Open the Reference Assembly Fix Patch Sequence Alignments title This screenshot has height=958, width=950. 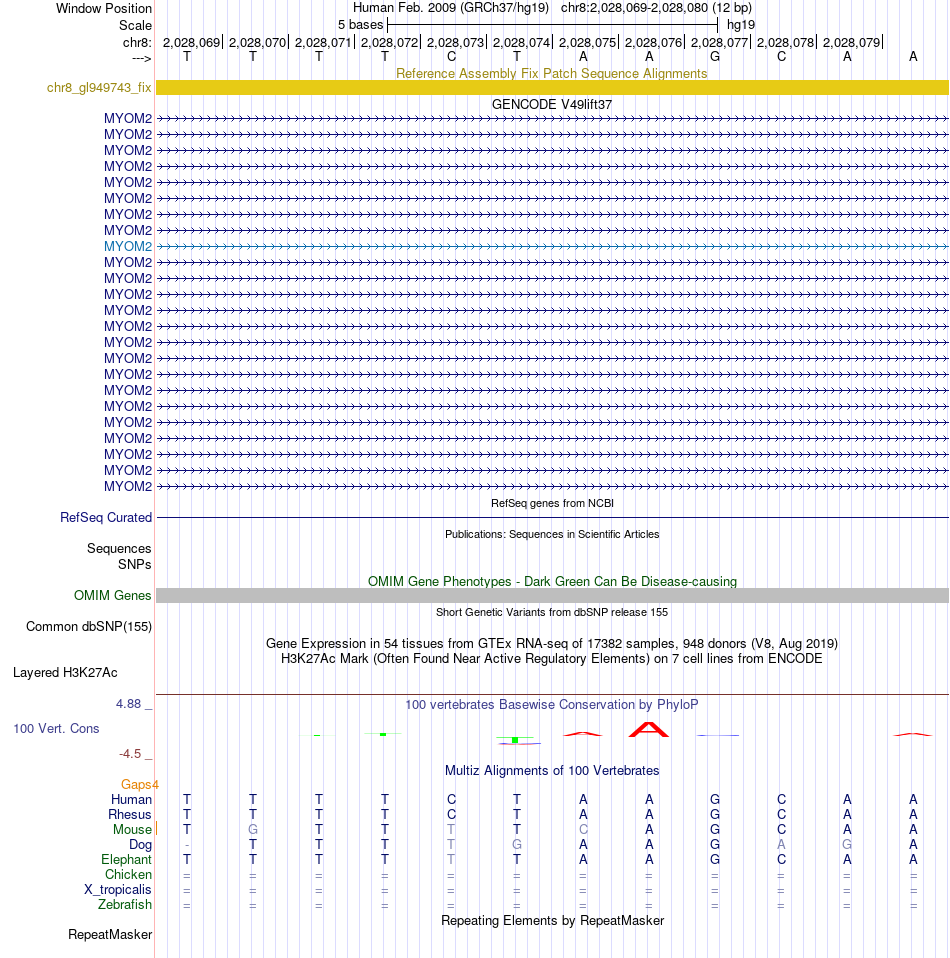[552, 73]
